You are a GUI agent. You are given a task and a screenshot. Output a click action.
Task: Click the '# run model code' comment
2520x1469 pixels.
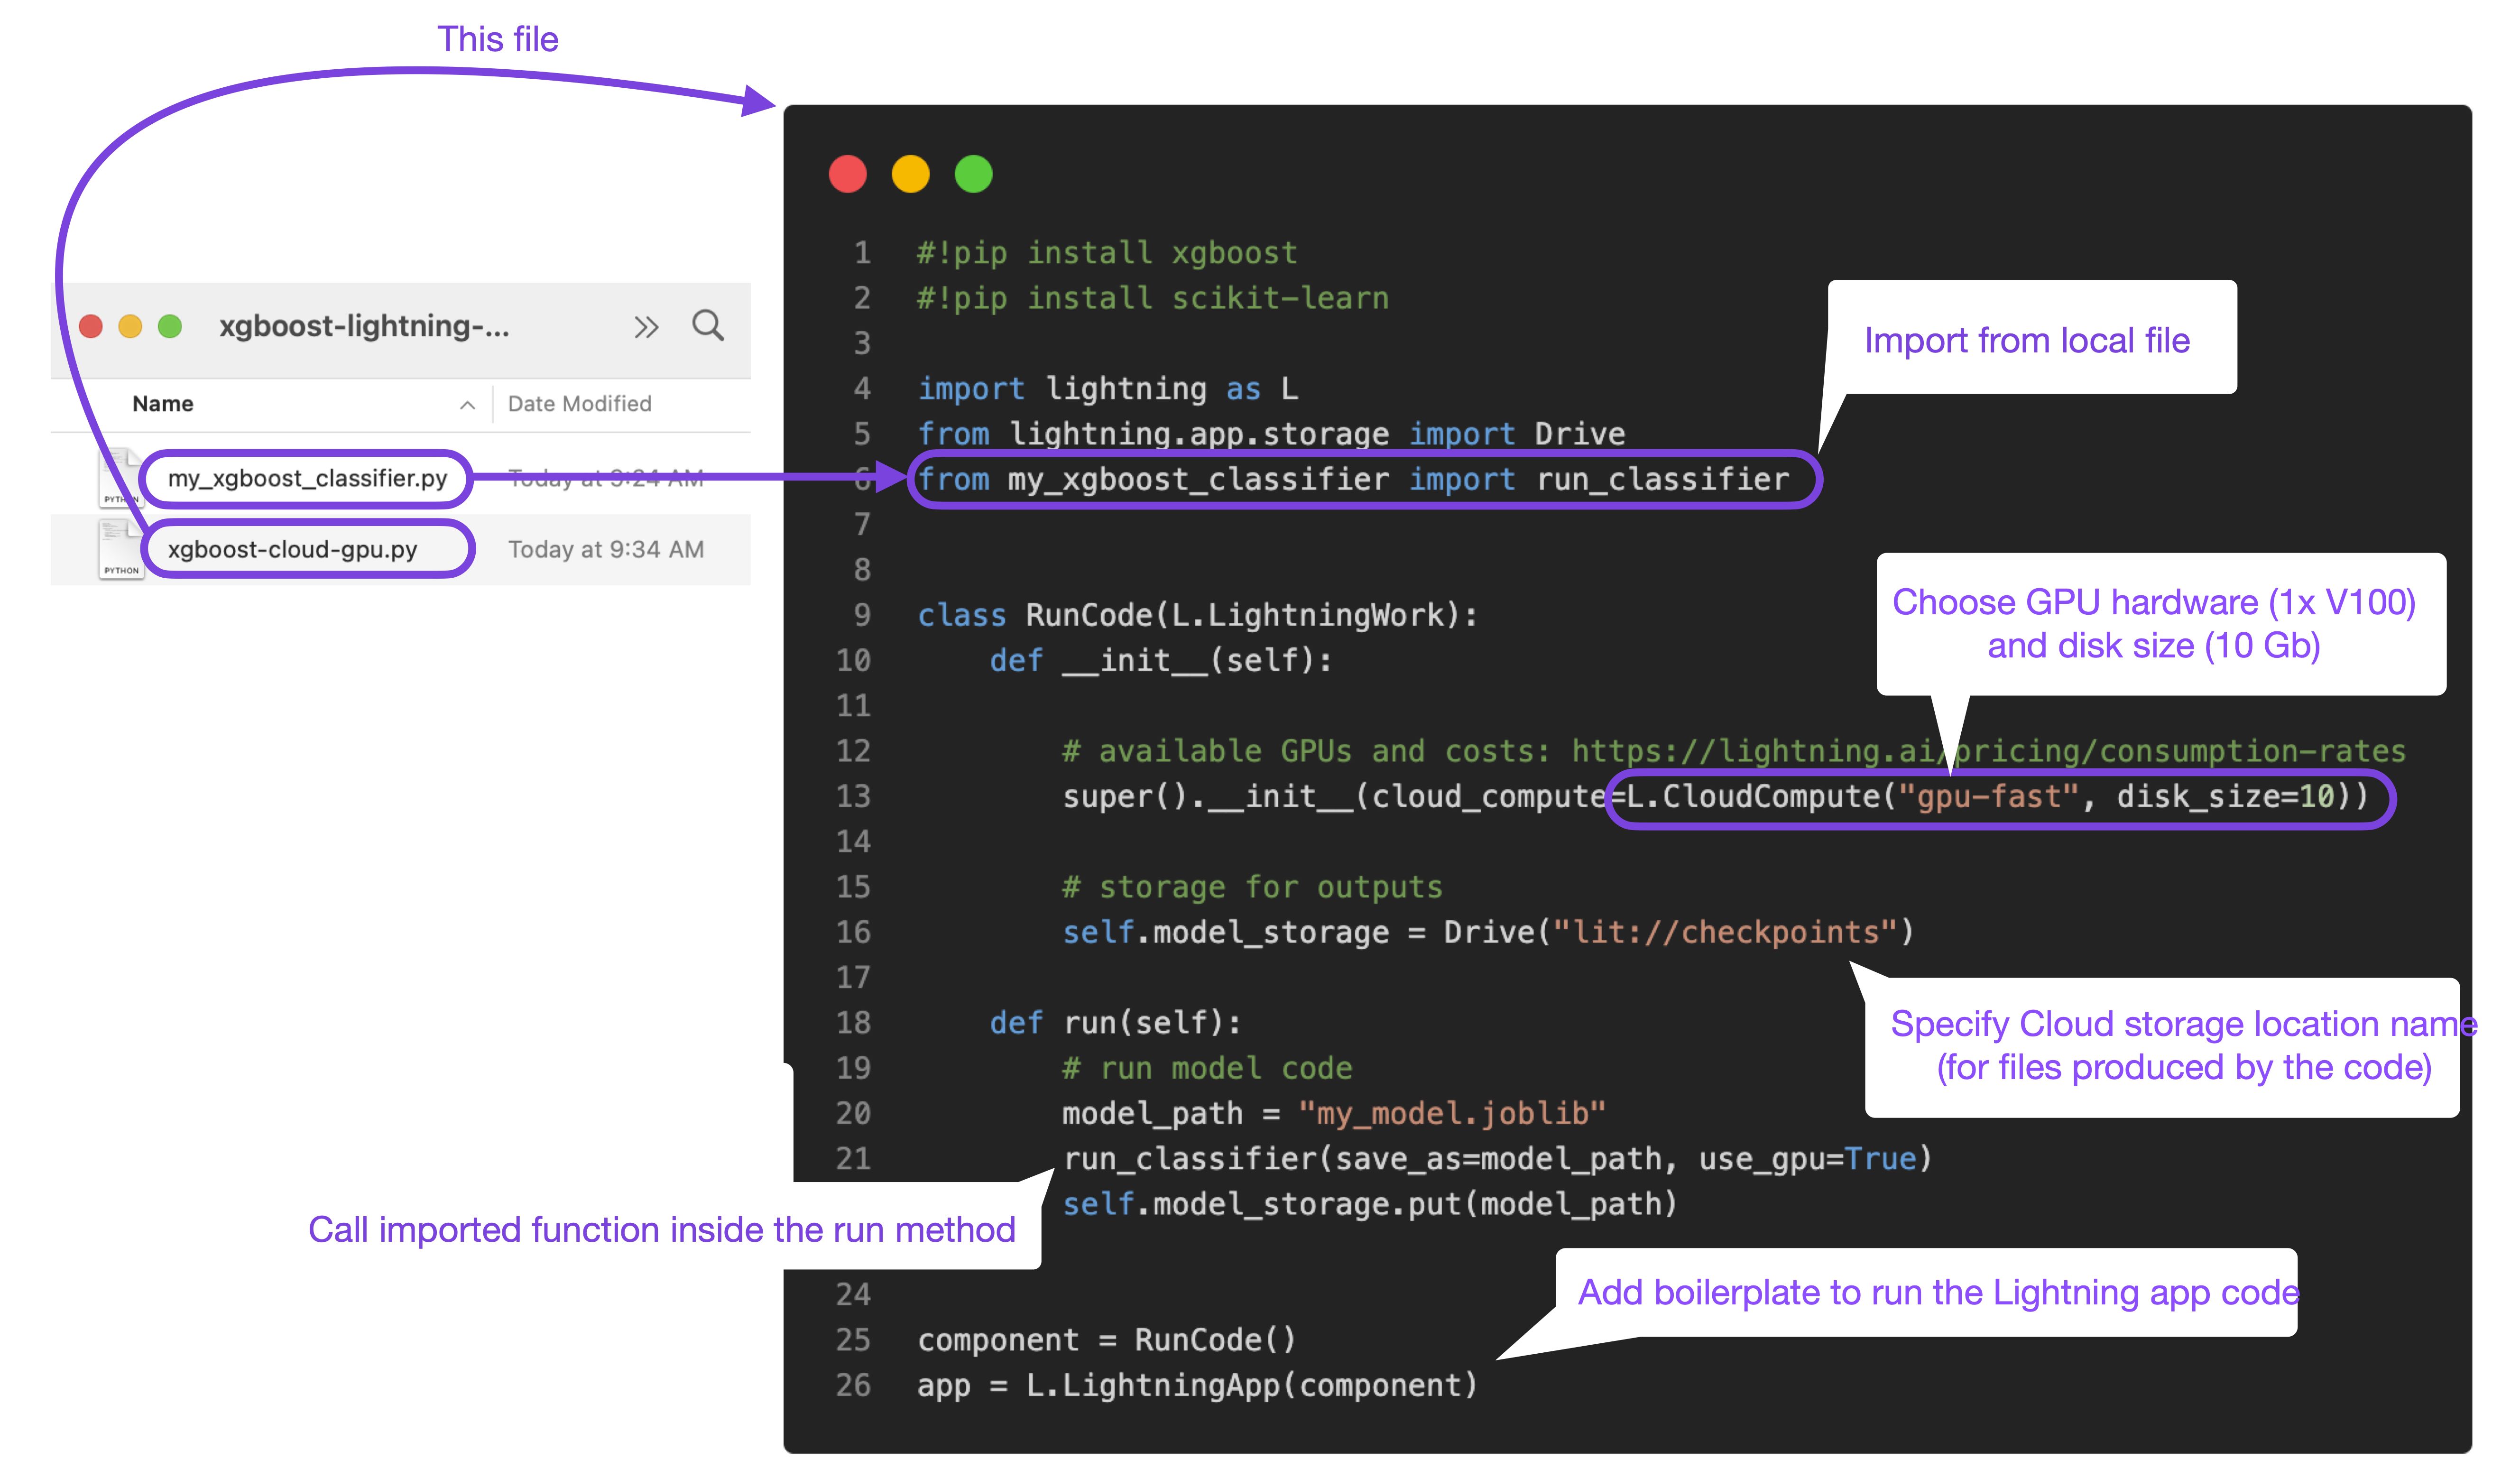click(1207, 1068)
